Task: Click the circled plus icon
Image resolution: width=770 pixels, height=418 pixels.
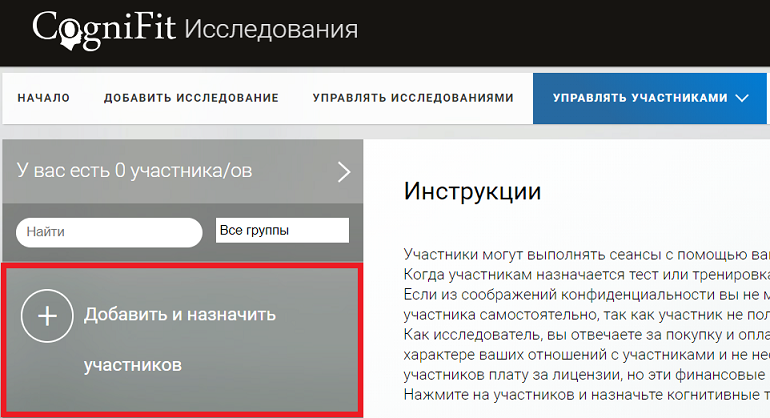Action: (x=48, y=315)
